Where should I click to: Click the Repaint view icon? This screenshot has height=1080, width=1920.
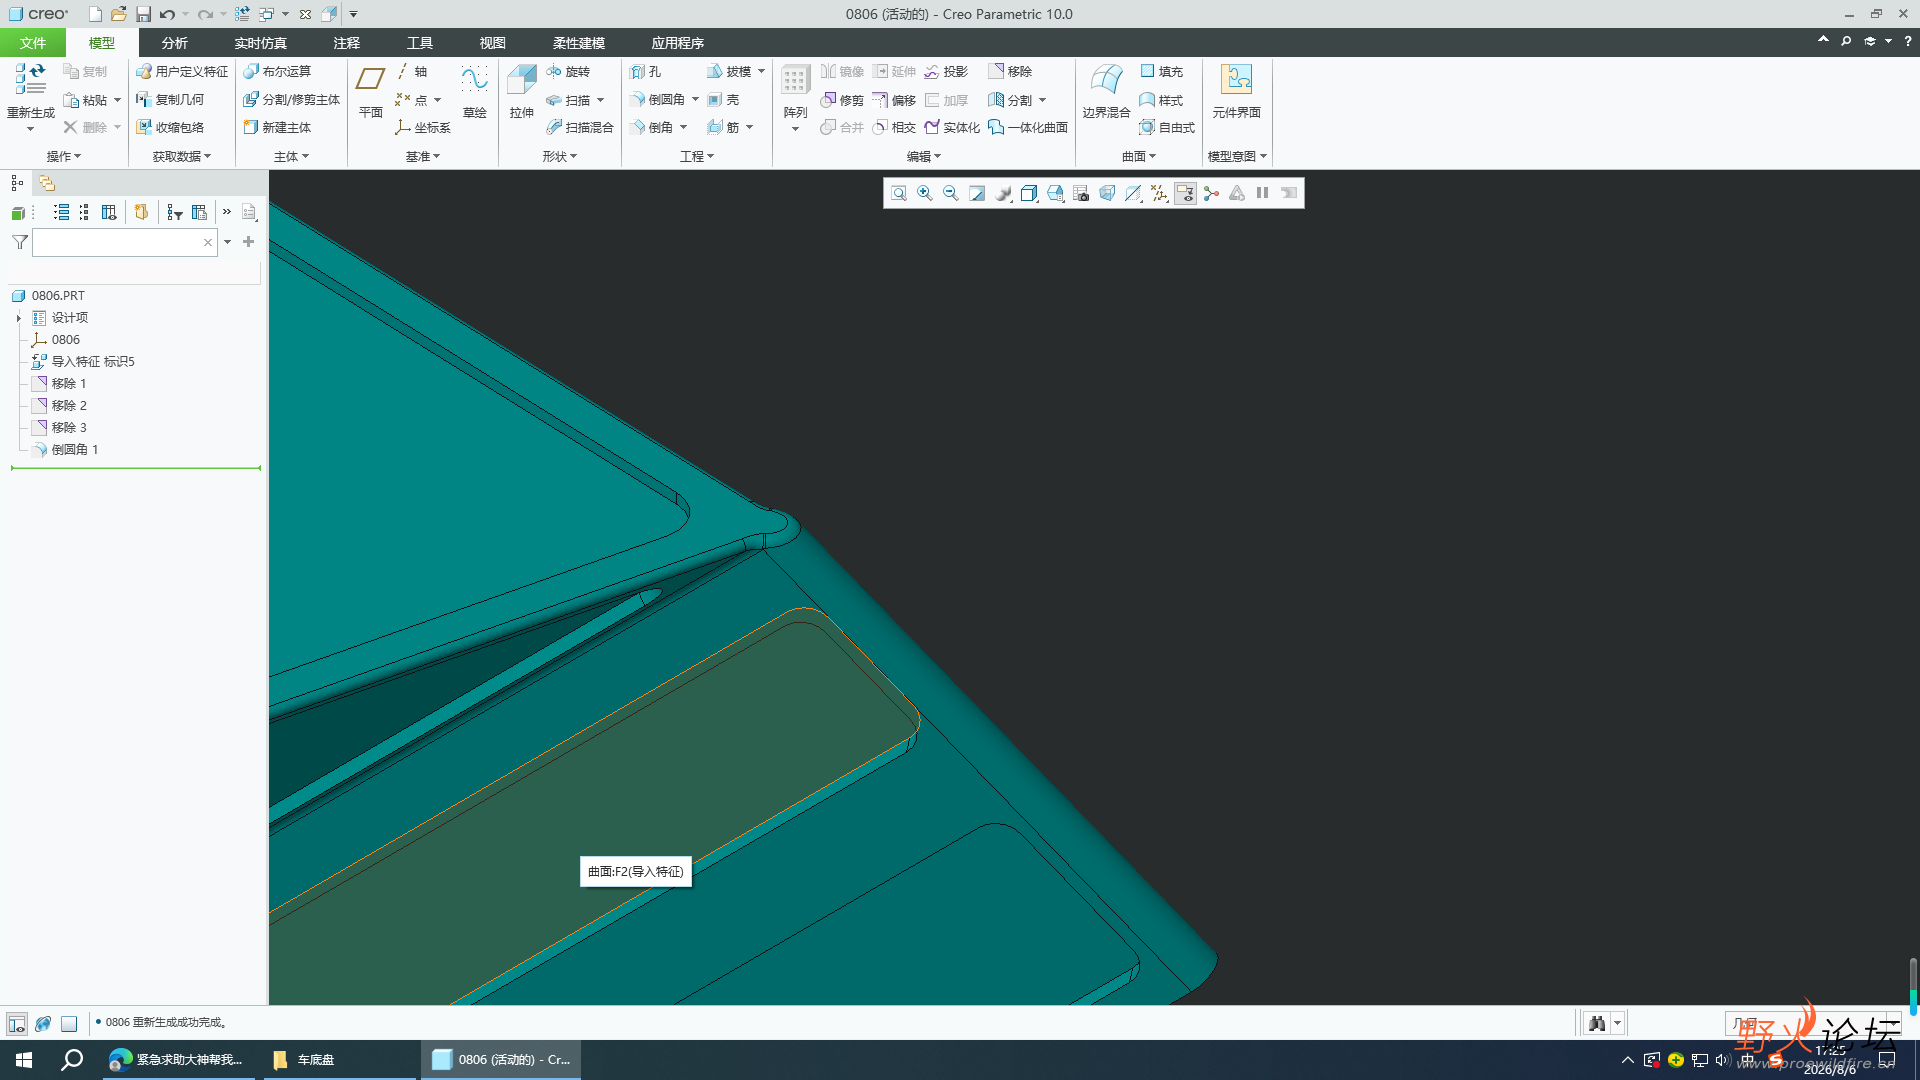pos(977,194)
